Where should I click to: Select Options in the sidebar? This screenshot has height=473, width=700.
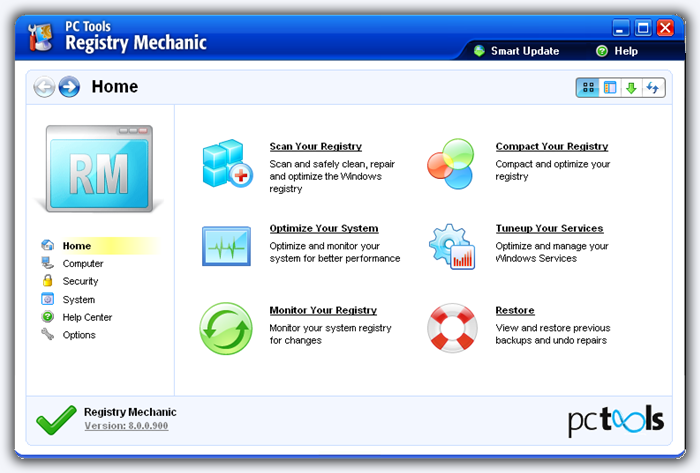tap(79, 335)
